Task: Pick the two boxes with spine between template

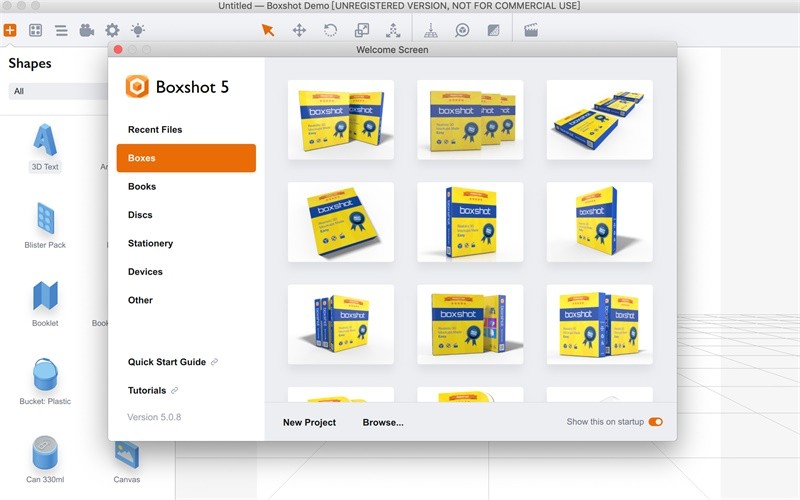Action: (599, 324)
